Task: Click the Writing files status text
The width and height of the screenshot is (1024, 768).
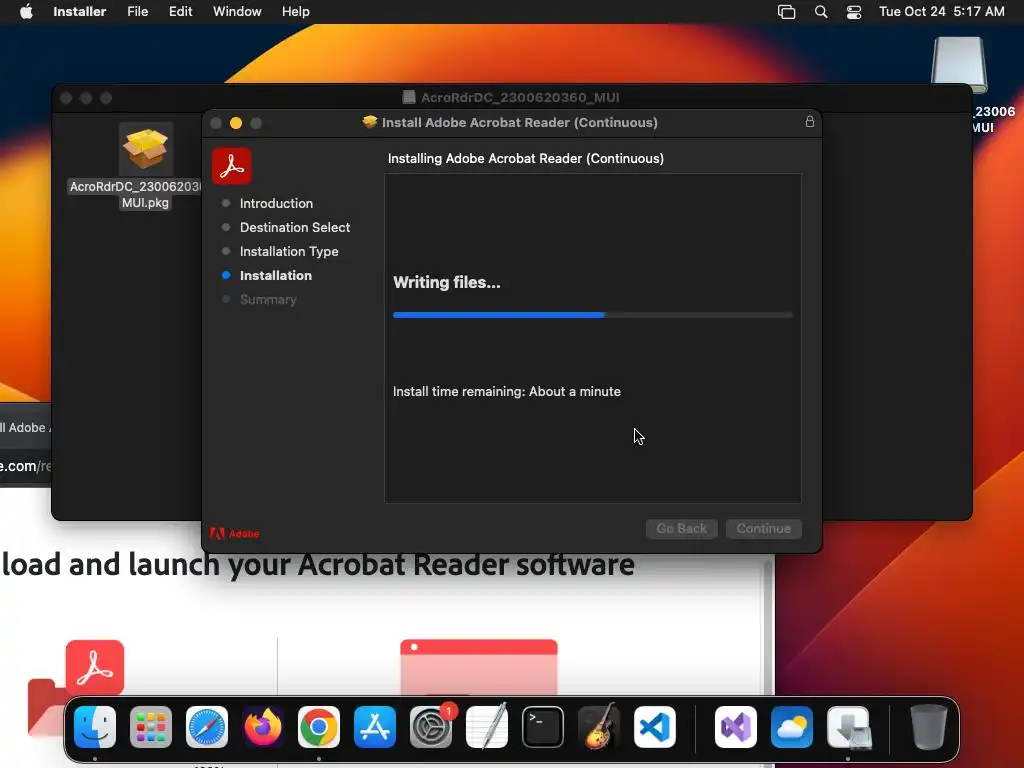Action: [x=447, y=282]
